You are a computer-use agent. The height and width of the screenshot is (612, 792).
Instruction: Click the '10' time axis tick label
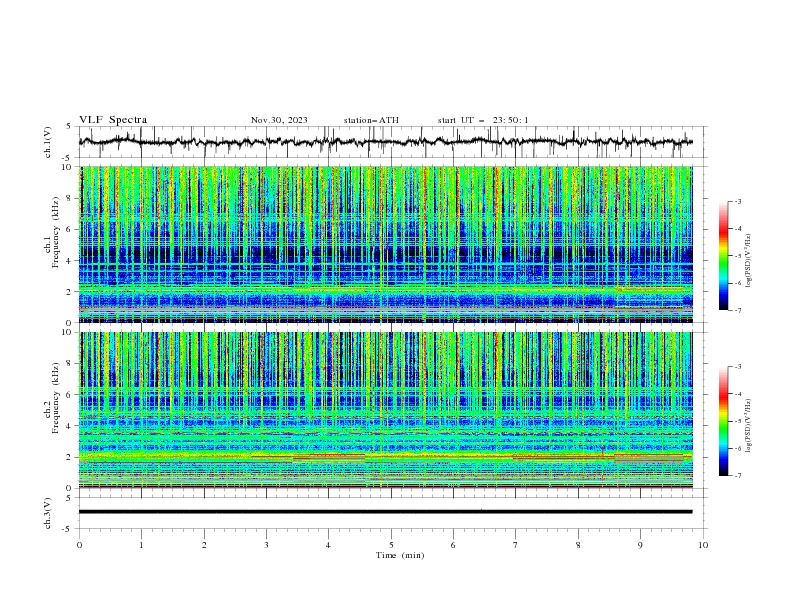coord(703,545)
